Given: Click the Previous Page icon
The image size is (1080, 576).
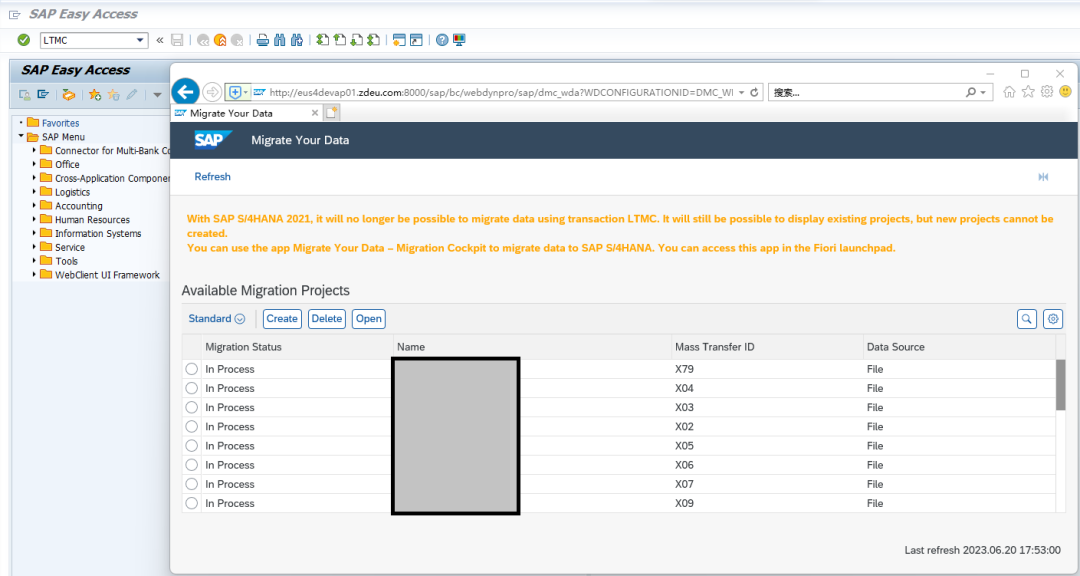Looking at the screenshot, I should pyautogui.click(x=340, y=40).
